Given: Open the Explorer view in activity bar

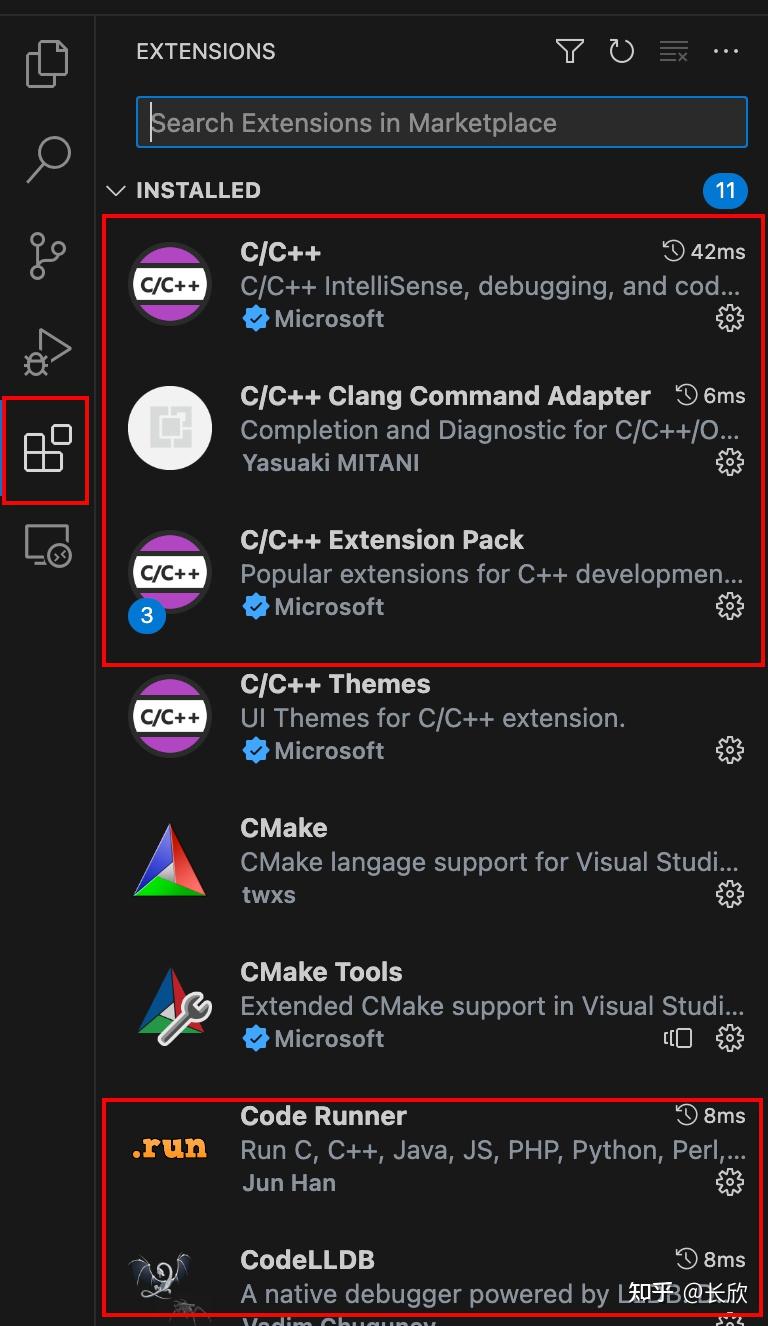Looking at the screenshot, I should (x=46, y=63).
